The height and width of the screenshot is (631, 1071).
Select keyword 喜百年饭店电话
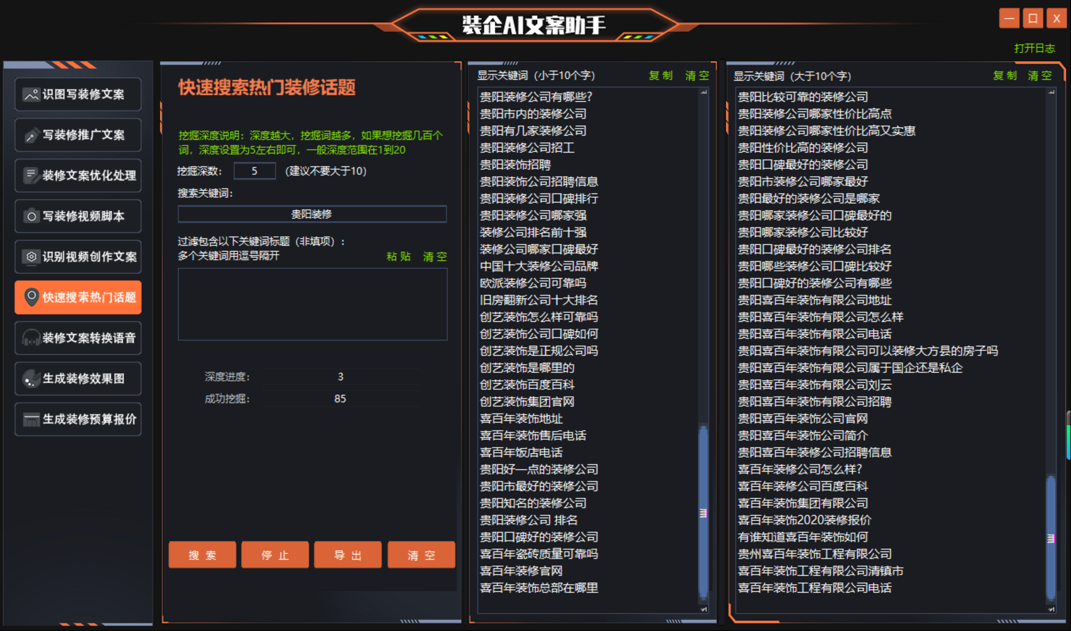coord(521,453)
